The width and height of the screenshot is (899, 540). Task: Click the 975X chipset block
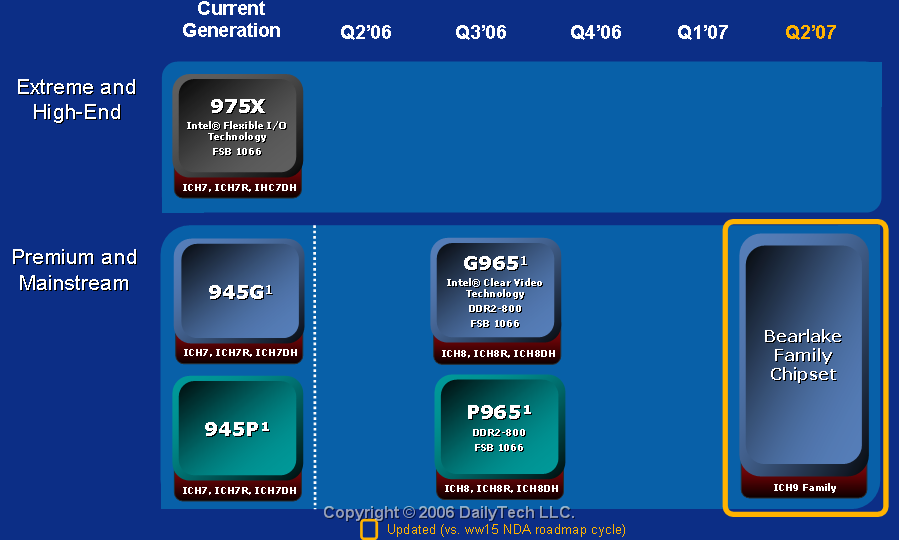(238, 126)
